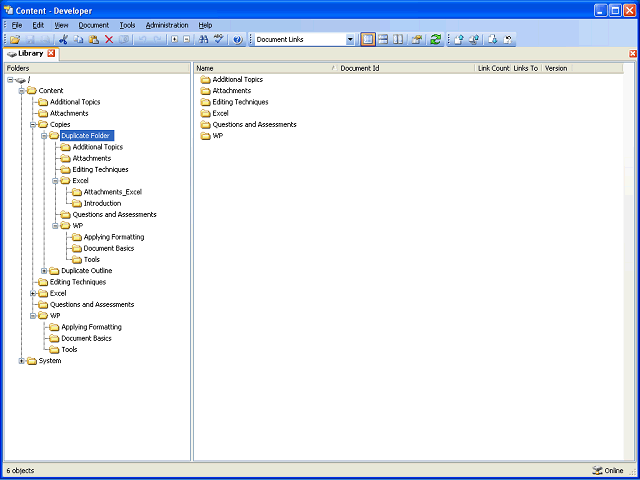
Task: Sort by the Name column header
Action: coord(266,68)
